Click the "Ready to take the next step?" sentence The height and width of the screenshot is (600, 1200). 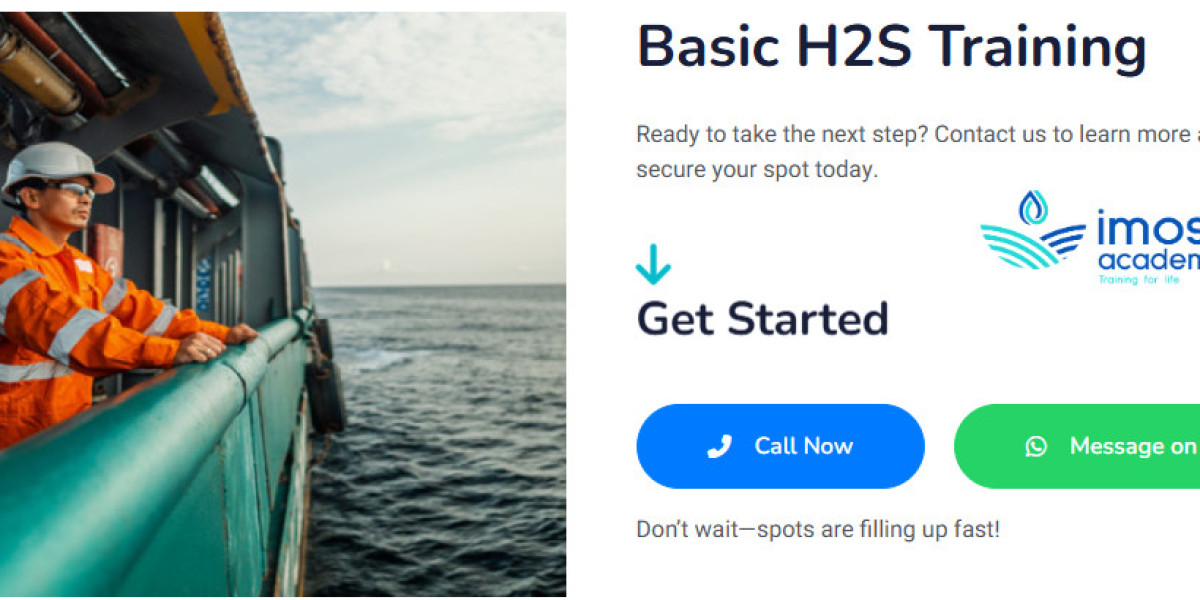(782, 134)
